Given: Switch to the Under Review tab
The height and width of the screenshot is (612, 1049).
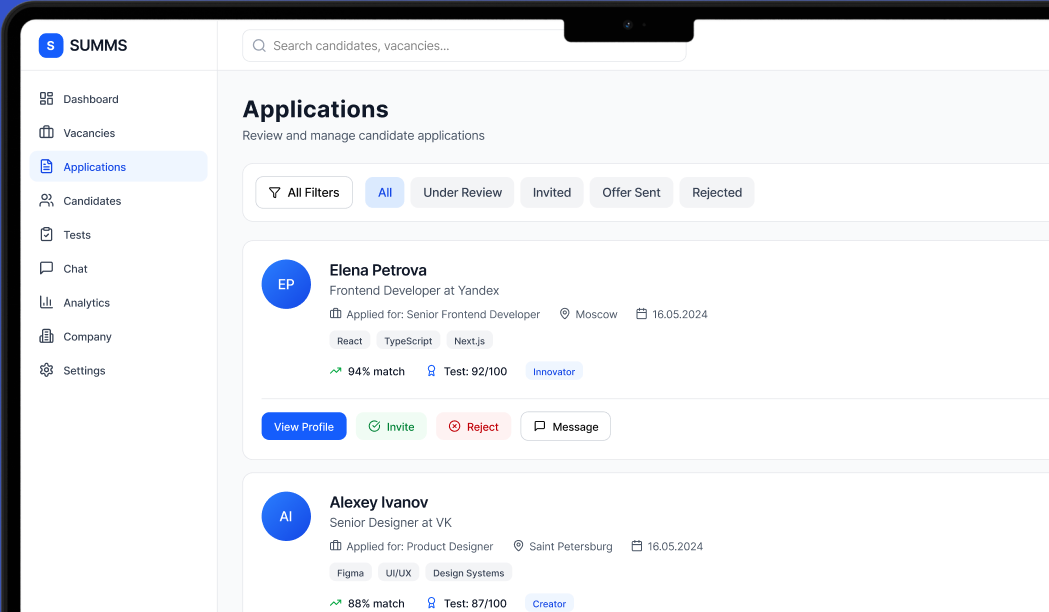Looking at the screenshot, I should [x=462, y=193].
